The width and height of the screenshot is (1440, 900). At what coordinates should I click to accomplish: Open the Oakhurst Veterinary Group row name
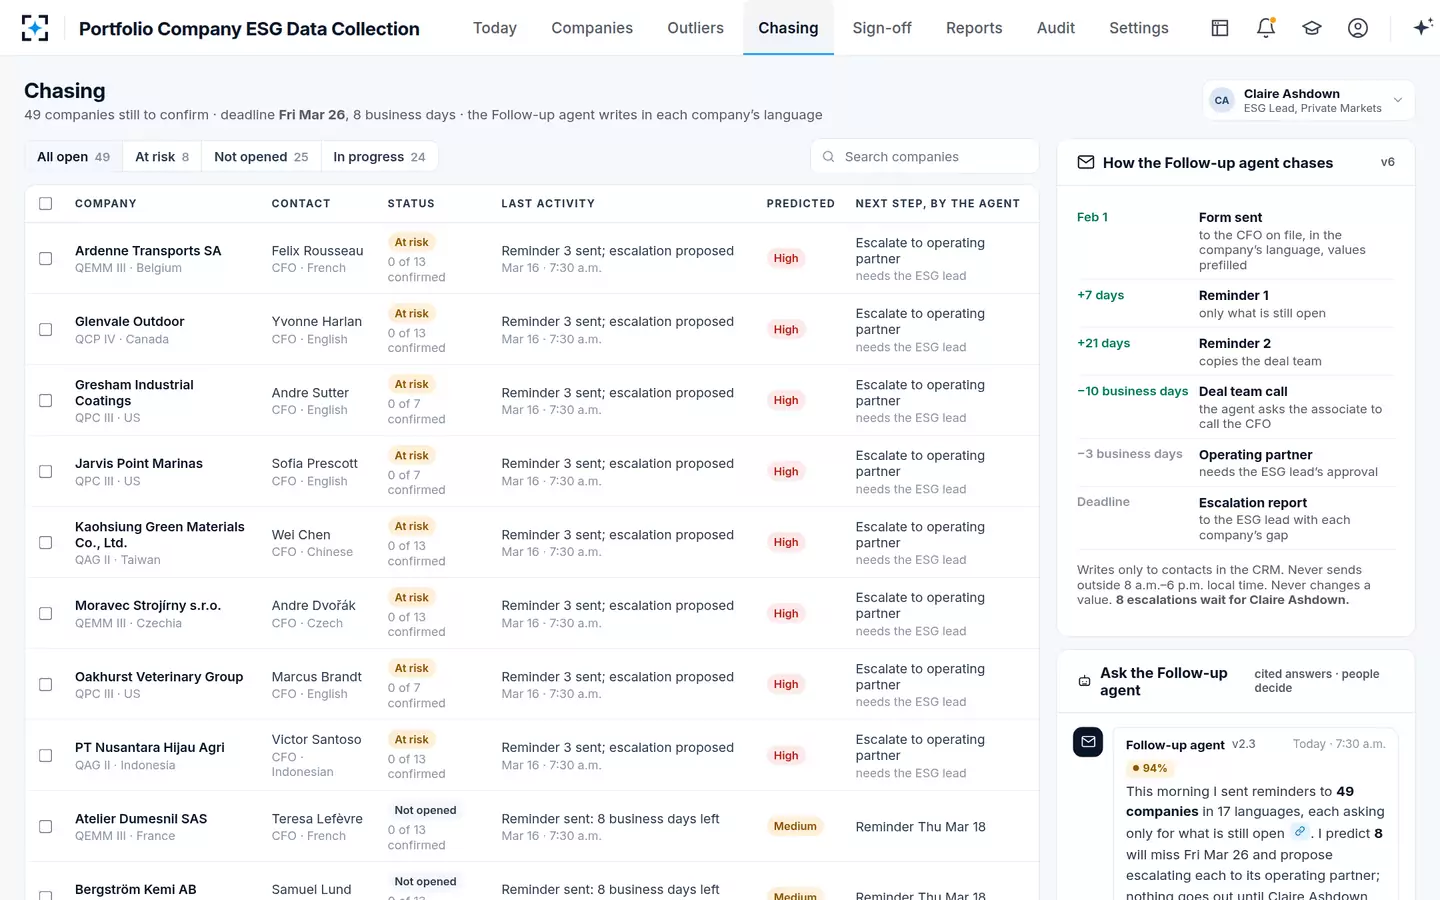coord(159,677)
